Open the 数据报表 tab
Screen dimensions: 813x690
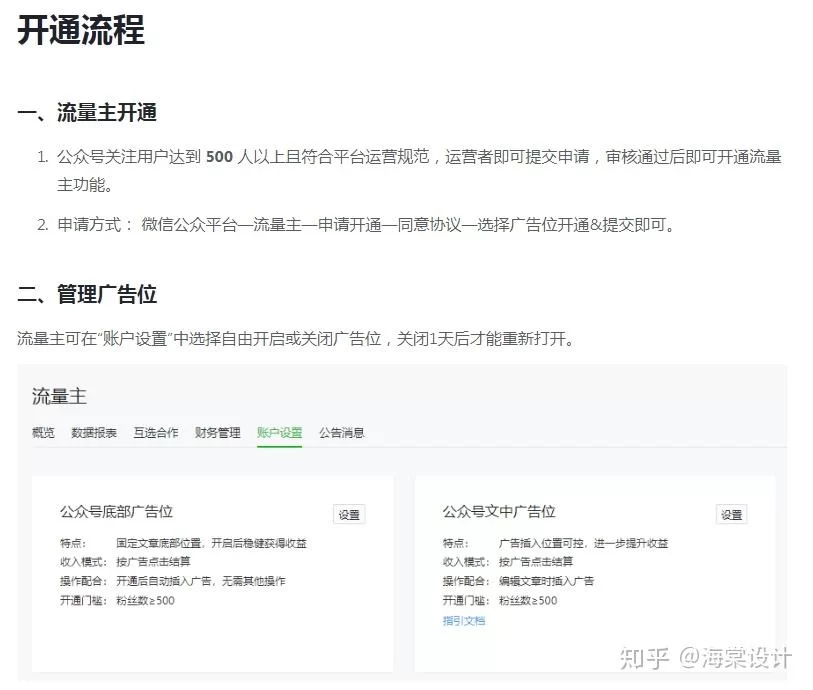click(94, 433)
